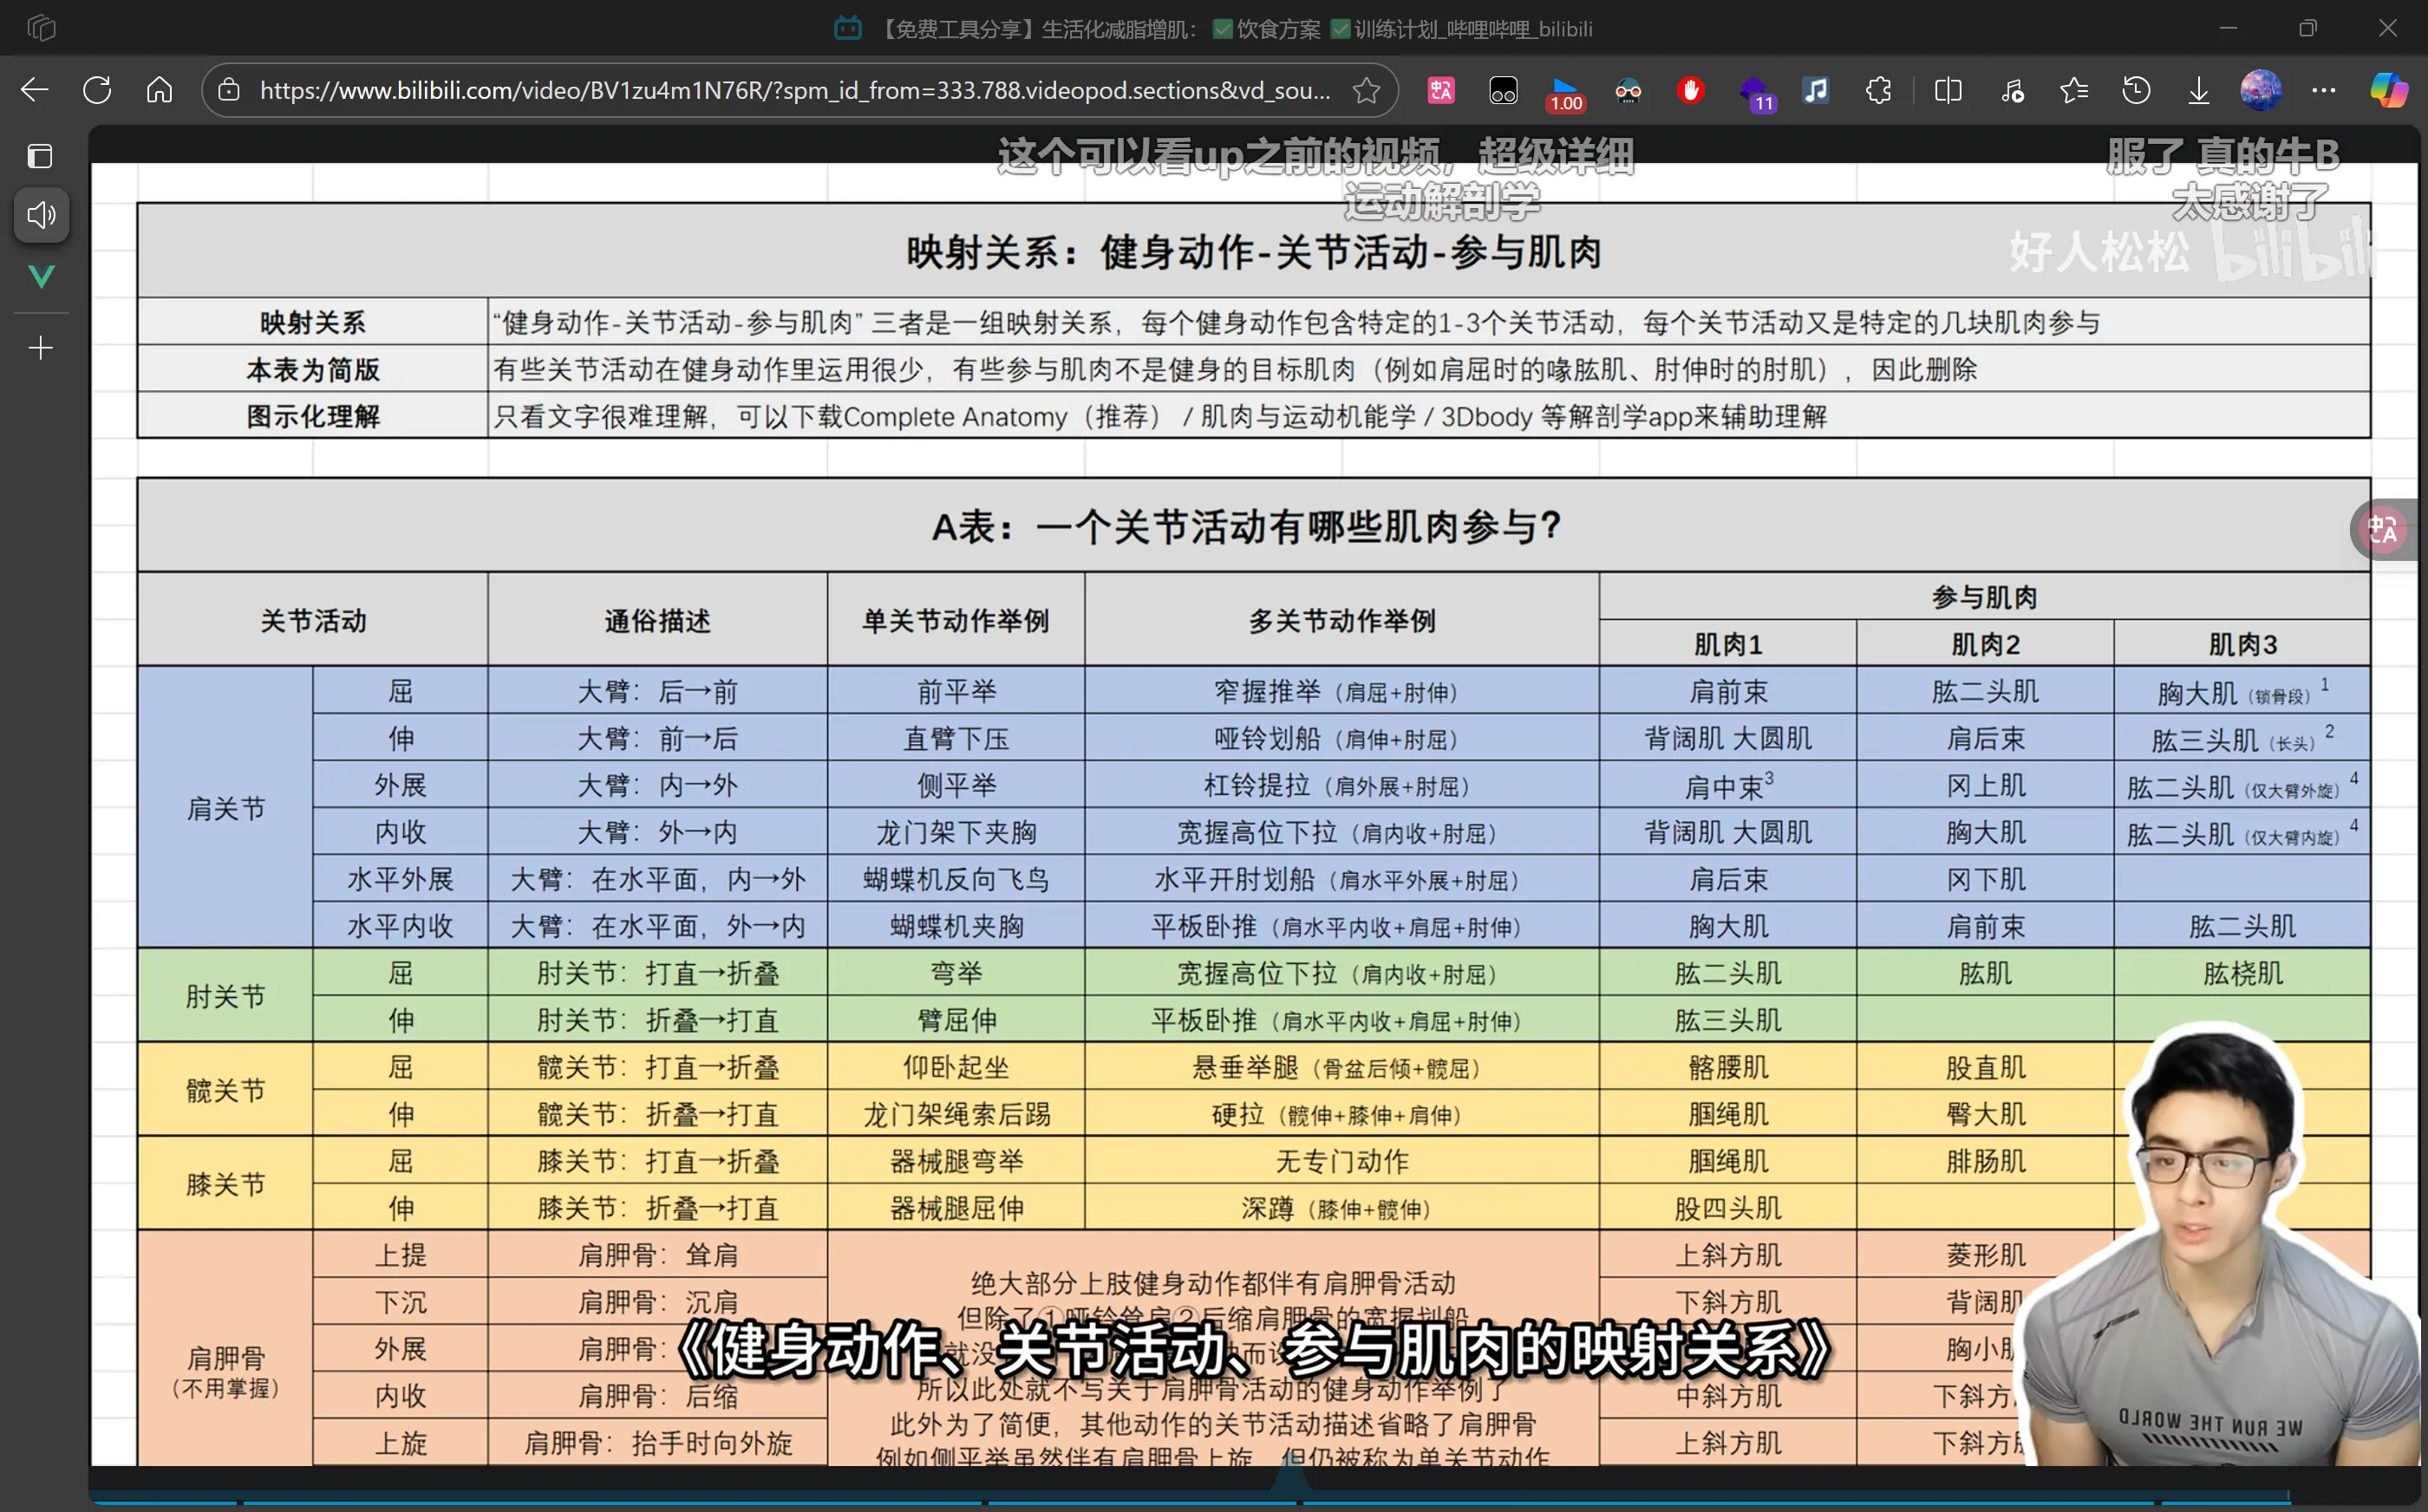Click the 膝关节 group cell
Viewport: 2428px width, 1512px height.
(x=226, y=1184)
